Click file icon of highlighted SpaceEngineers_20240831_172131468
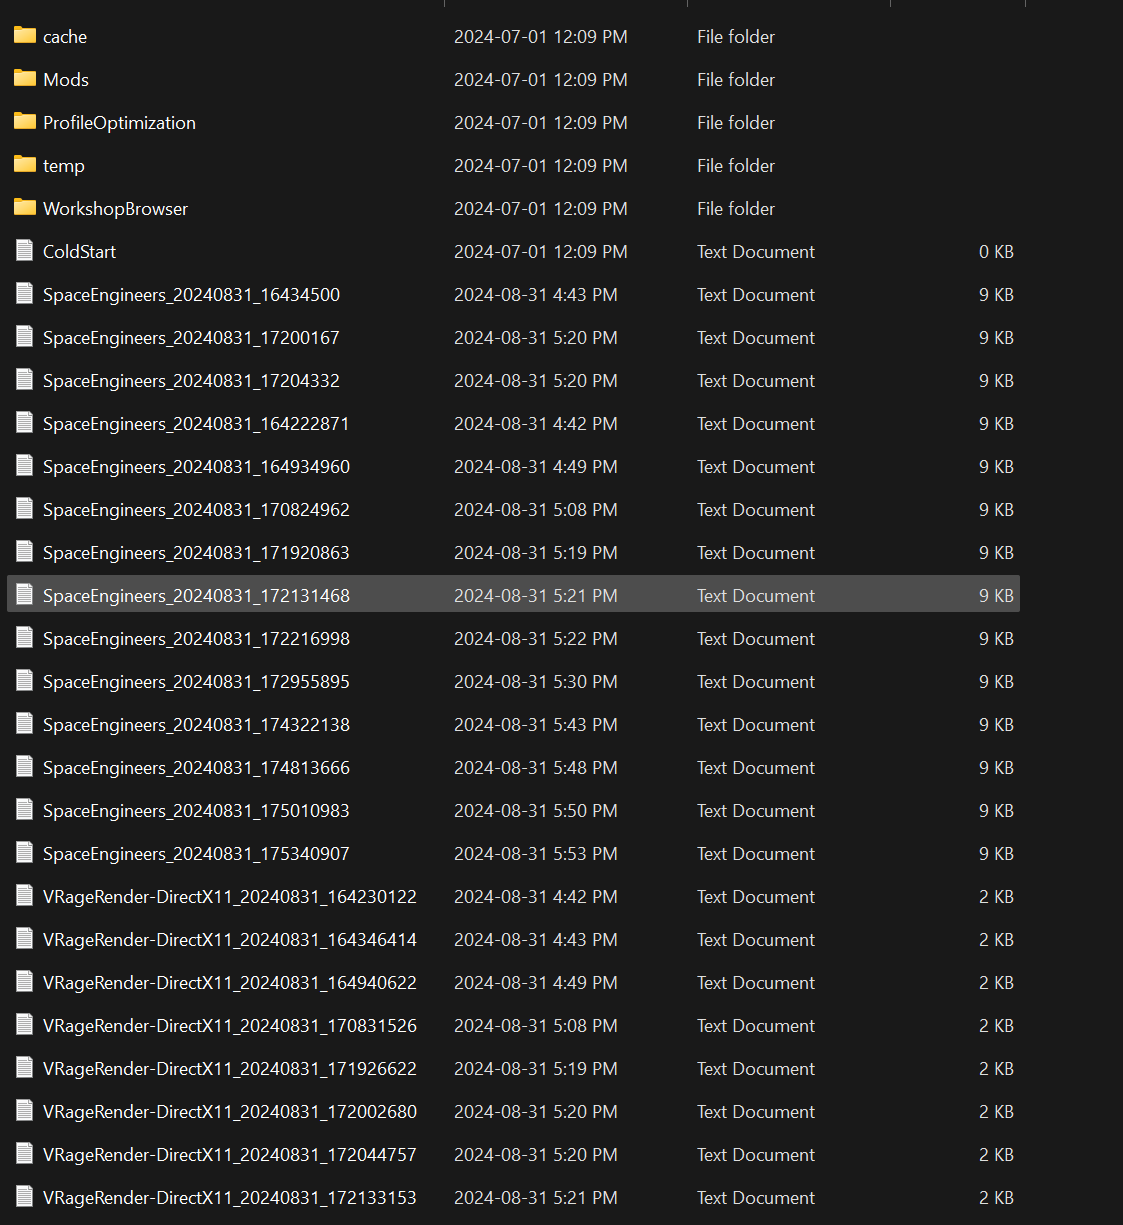 25,594
